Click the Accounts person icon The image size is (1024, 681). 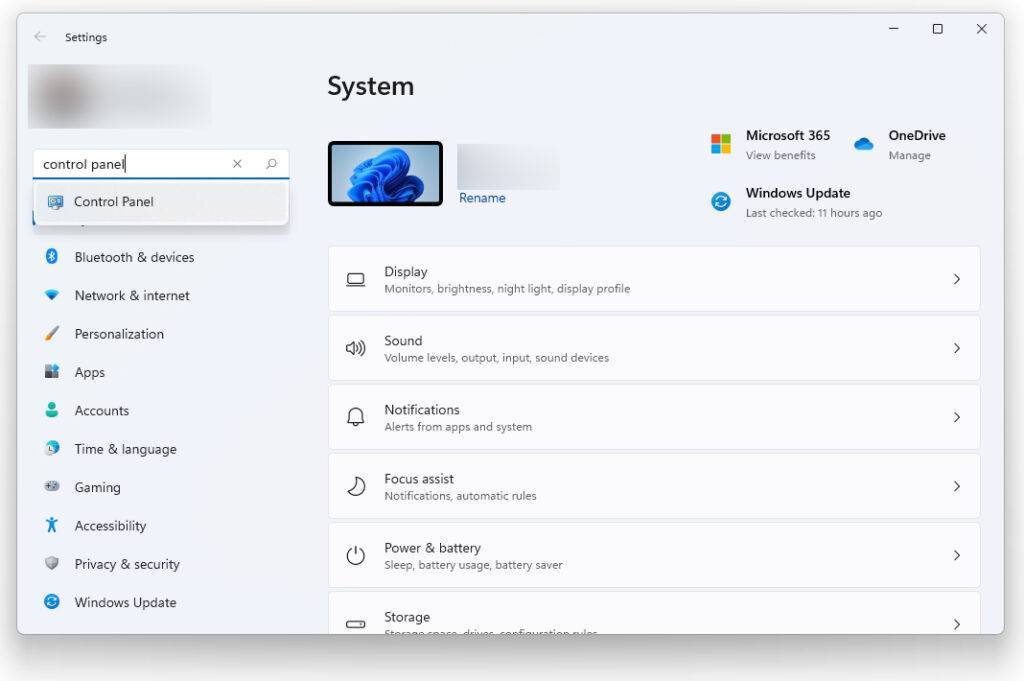point(52,410)
